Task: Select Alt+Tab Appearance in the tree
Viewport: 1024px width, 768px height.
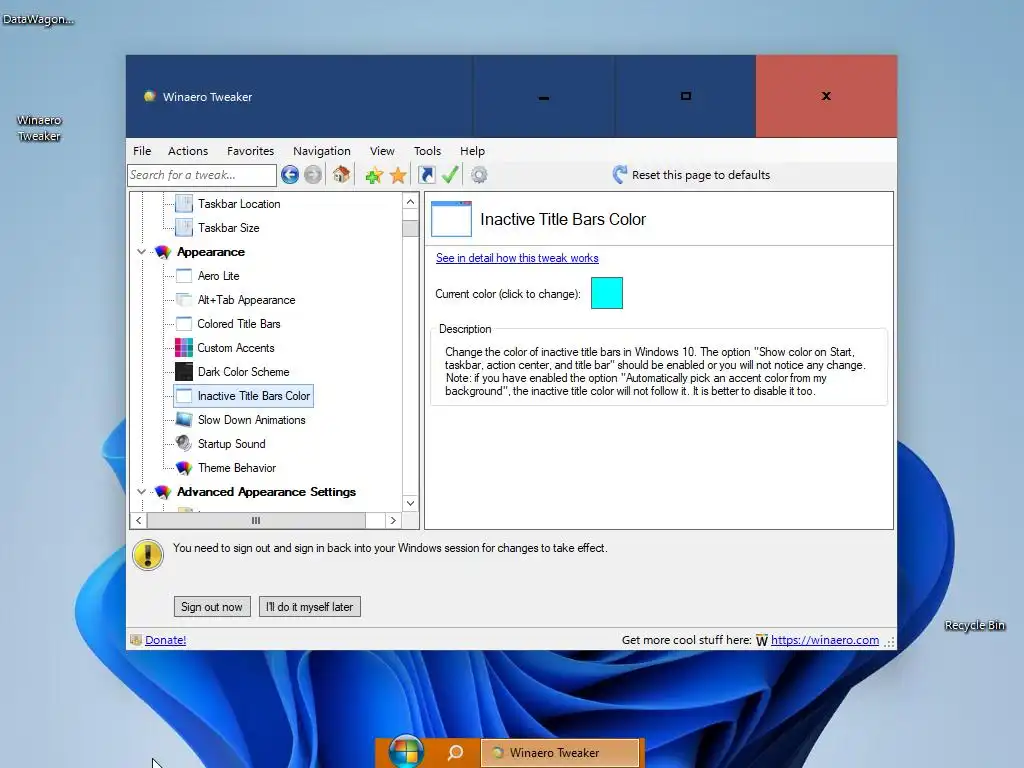Action: [246, 300]
